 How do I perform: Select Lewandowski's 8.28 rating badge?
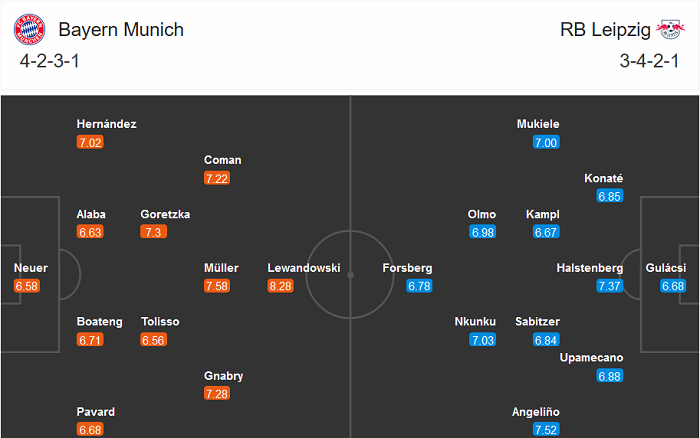coord(280,286)
